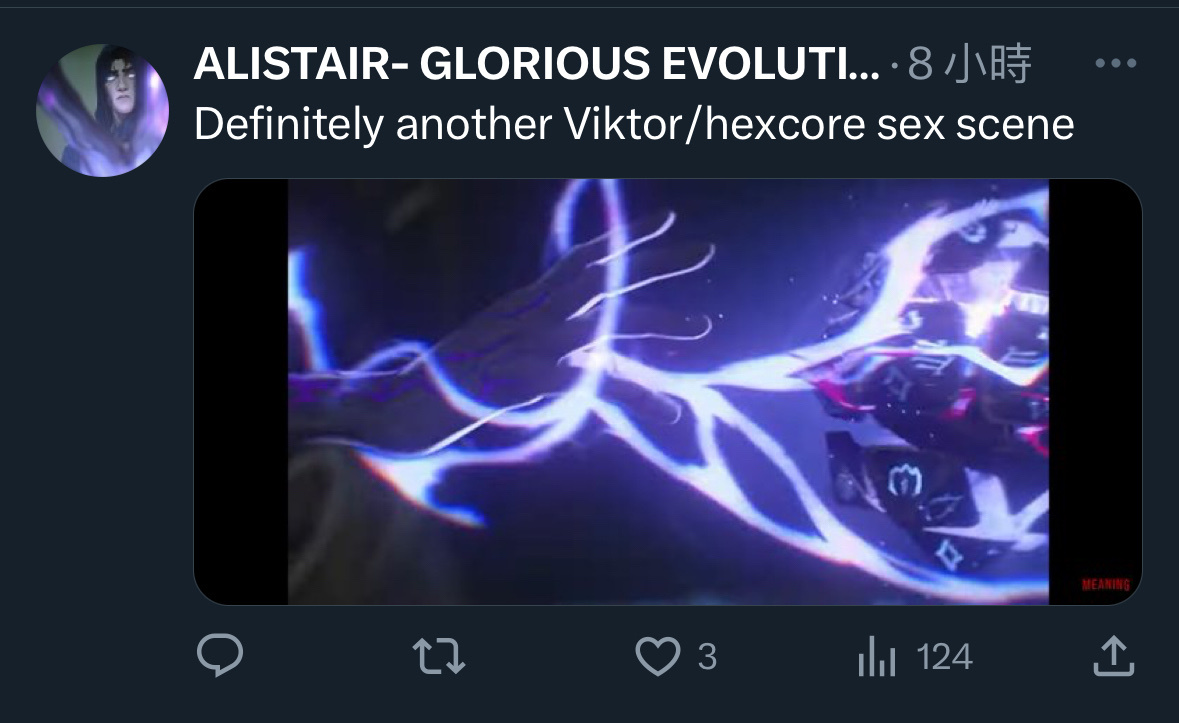Open view analytics bar chart icon
Image resolution: width=1179 pixels, height=723 pixels.
coord(876,656)
